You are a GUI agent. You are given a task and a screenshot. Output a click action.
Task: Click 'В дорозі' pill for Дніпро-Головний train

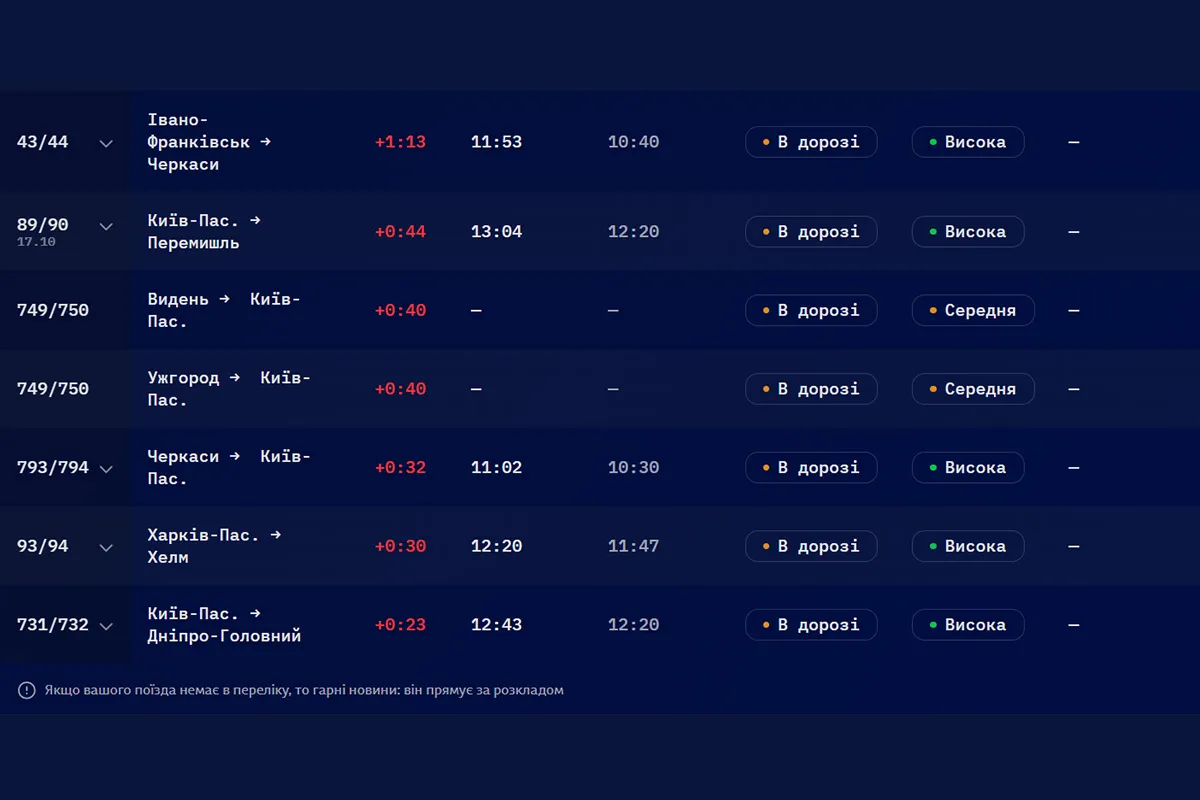click(811, 625)
